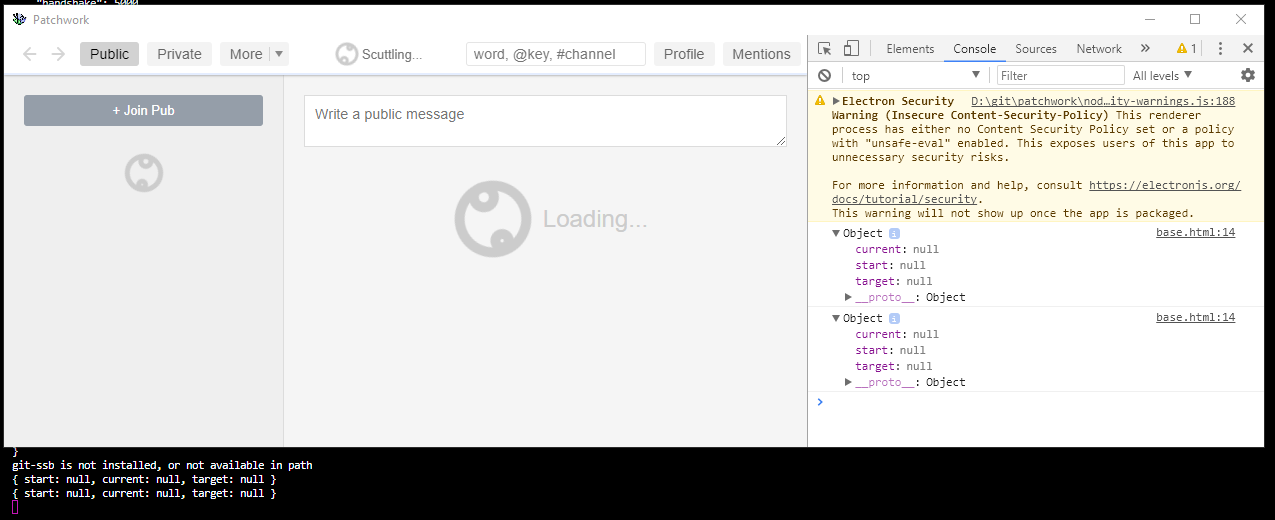Go forward with the right arrow icon
This screenshot has width=1275, height=520.
coord(58,54)
